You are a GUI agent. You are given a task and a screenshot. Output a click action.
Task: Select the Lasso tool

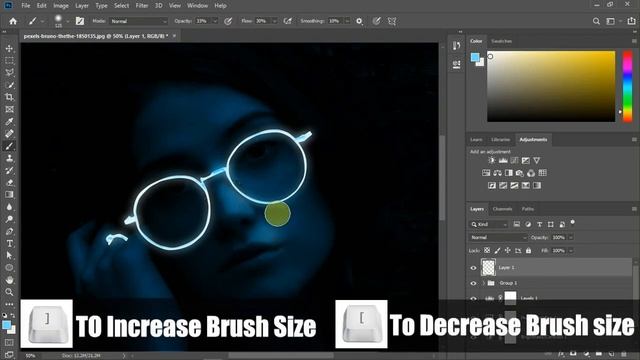[x=9, y=73]
